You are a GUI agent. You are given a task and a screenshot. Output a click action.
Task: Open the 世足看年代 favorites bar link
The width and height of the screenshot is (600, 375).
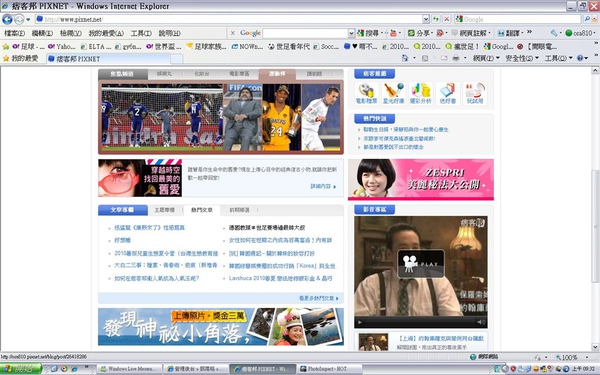tap(289, 47)
